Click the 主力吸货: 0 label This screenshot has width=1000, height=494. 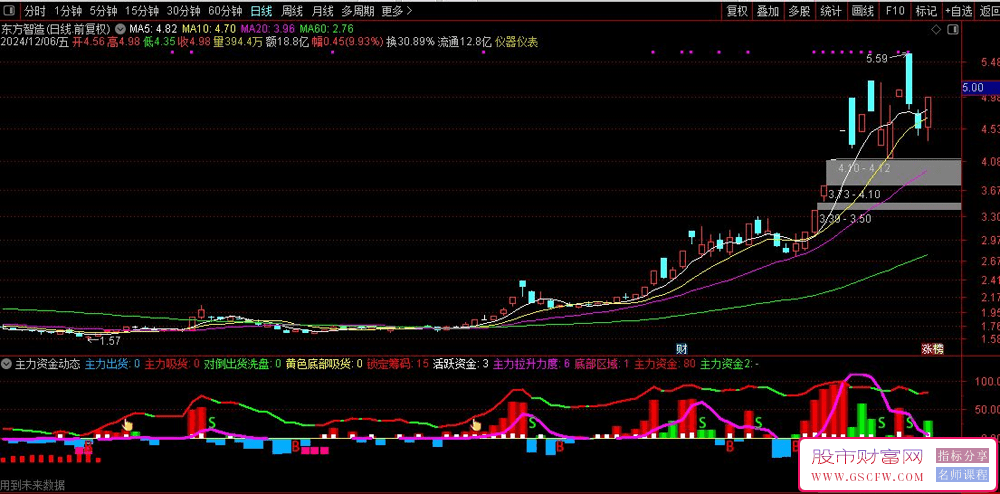[172, 364]
